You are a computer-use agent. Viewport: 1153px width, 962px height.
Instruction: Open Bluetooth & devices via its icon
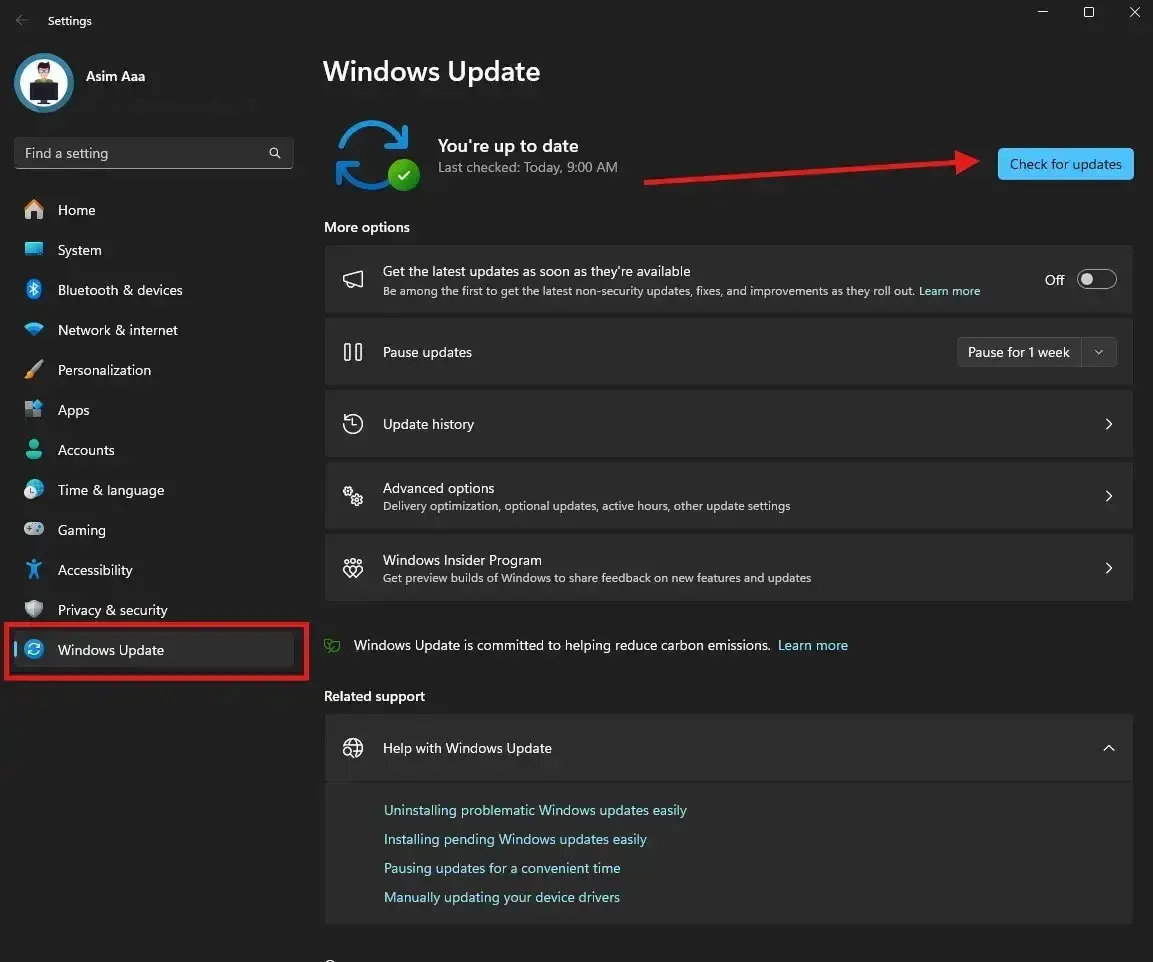34,290
